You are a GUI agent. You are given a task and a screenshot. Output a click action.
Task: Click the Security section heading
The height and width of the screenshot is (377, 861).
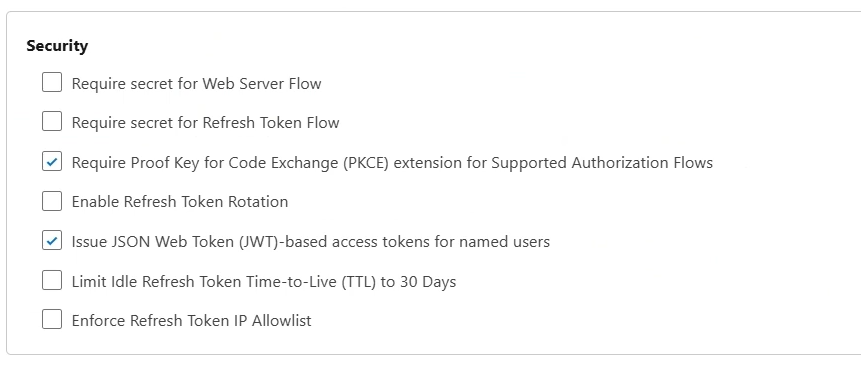(57, 46)
